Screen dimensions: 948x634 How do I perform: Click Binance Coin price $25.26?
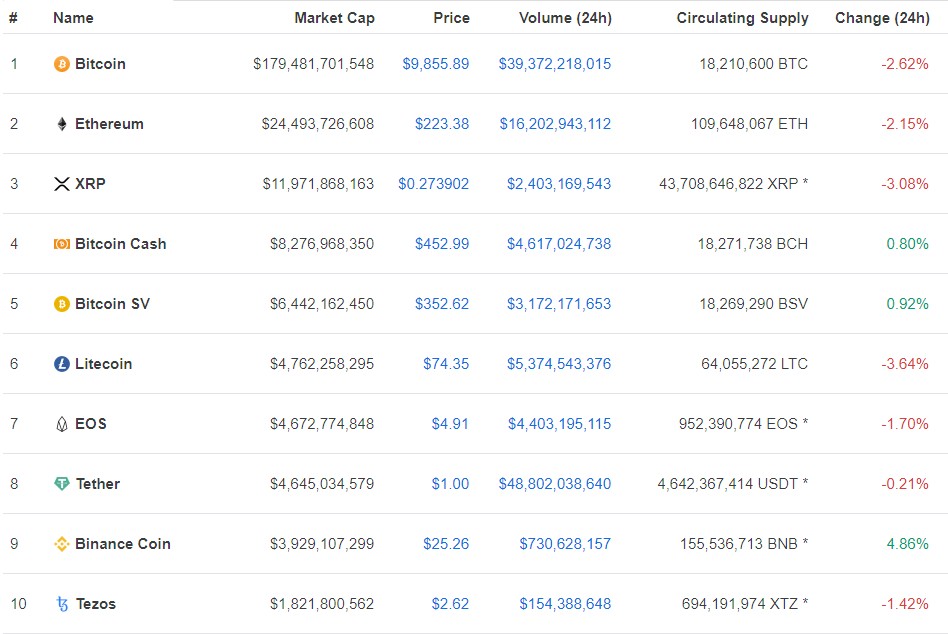tap(446, 544)
